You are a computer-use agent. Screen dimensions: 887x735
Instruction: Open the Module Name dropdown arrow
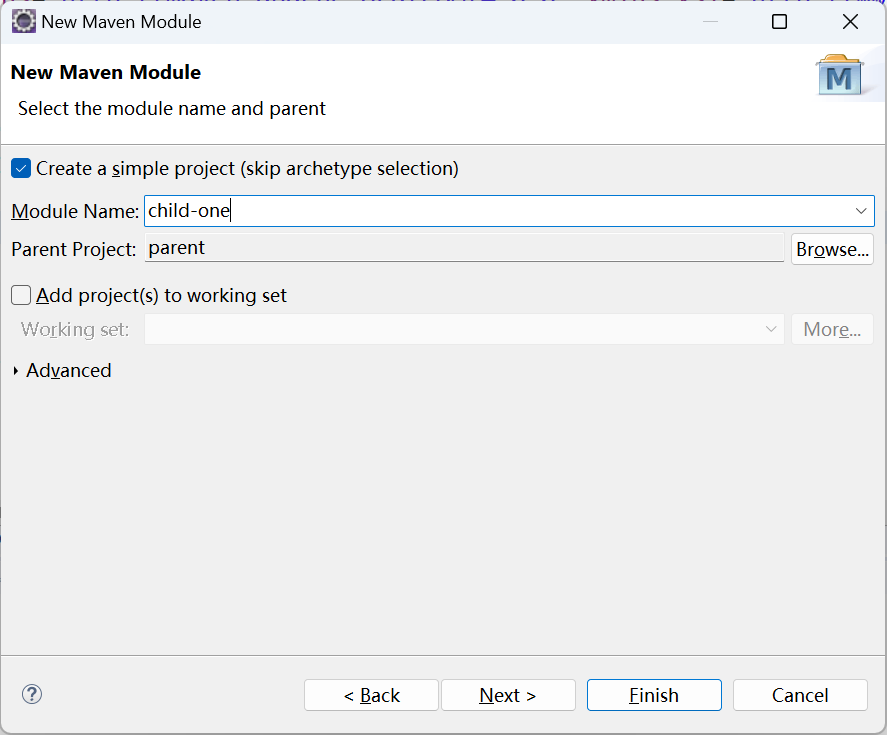(861, 211)
